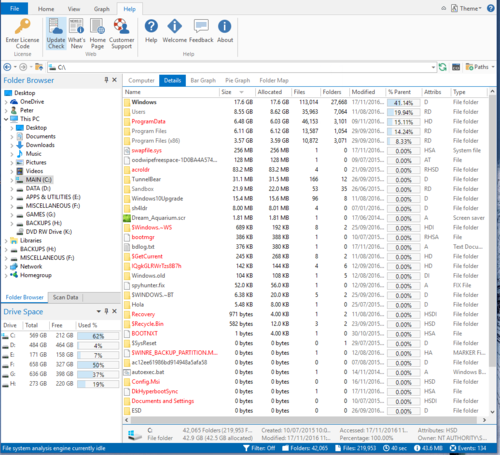Open the Bar Graph tab
The height and width of the screenshot is (455, 500).
203,80
